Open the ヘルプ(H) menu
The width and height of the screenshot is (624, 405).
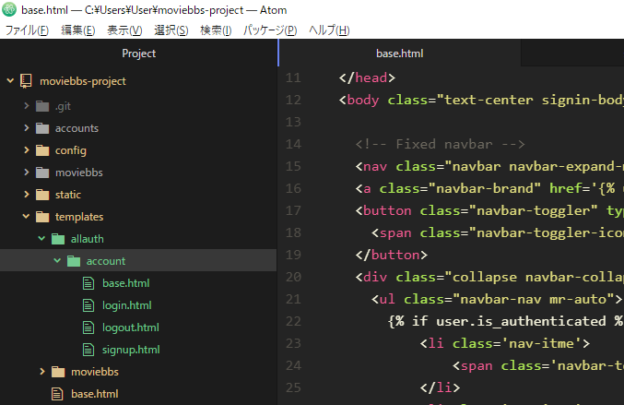pyautogui.click(x=329, y=30)
